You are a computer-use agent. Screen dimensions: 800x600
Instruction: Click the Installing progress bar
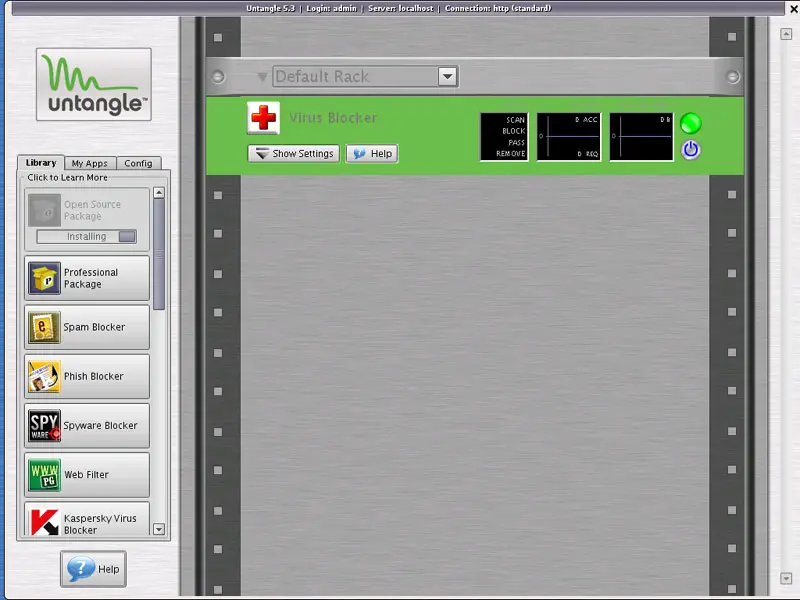click(x=86, y=237)
